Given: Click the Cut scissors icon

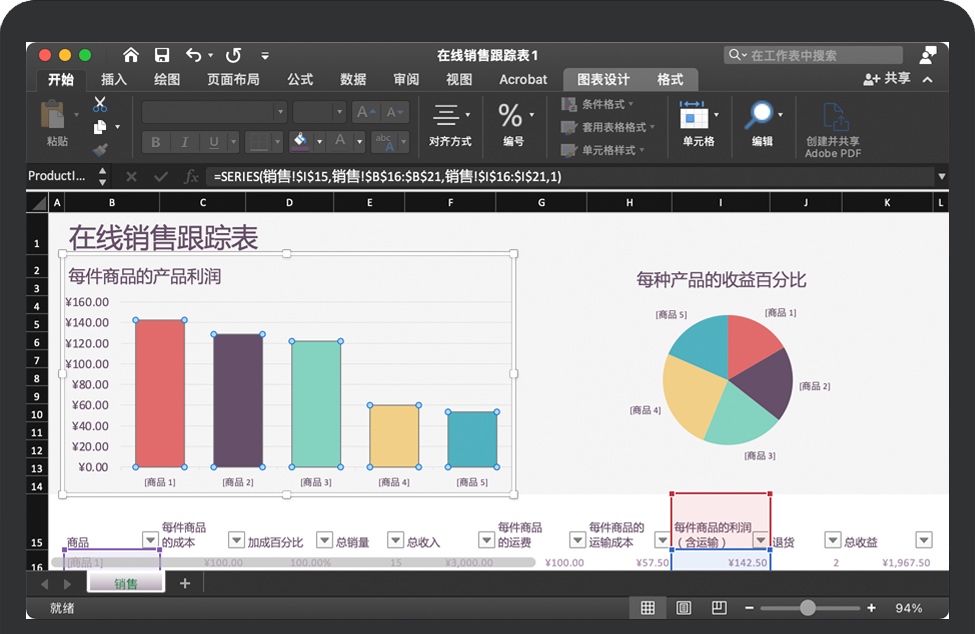Looking at the screenshot, I should tap(100, 104).
